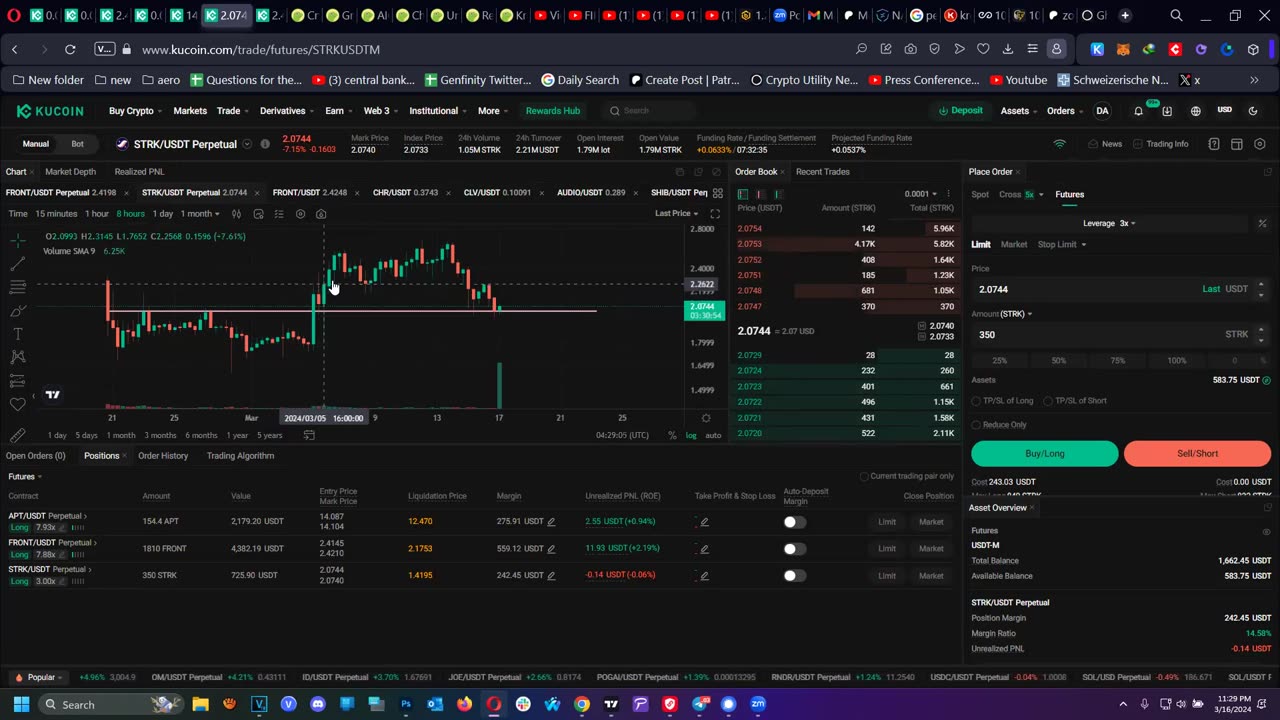Select the ruler measure tool

(18, 435)
